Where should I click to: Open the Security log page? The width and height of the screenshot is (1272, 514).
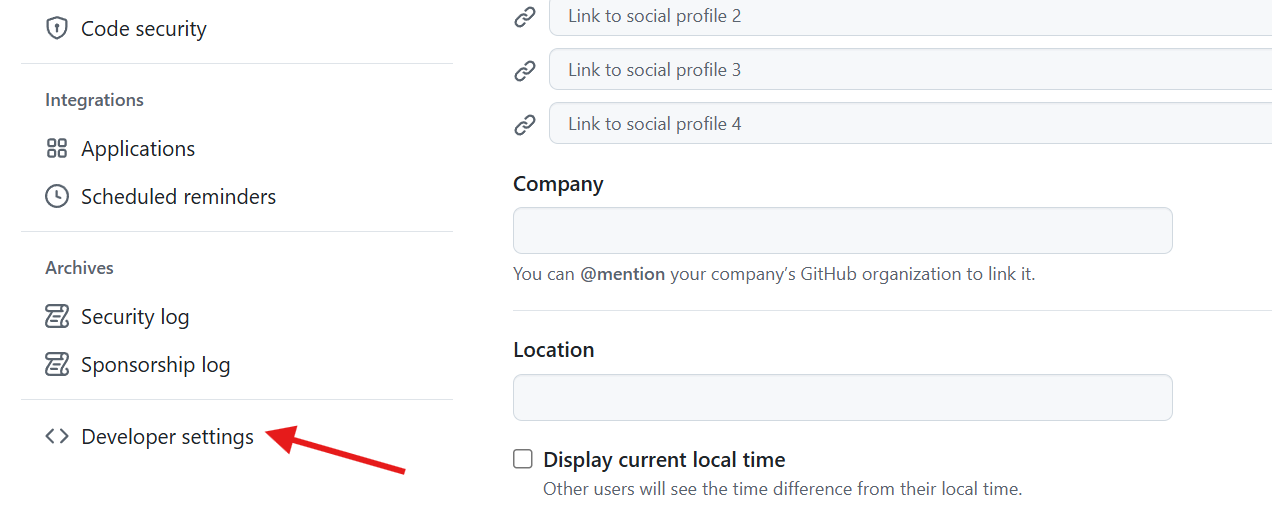(x=135, y=317)
